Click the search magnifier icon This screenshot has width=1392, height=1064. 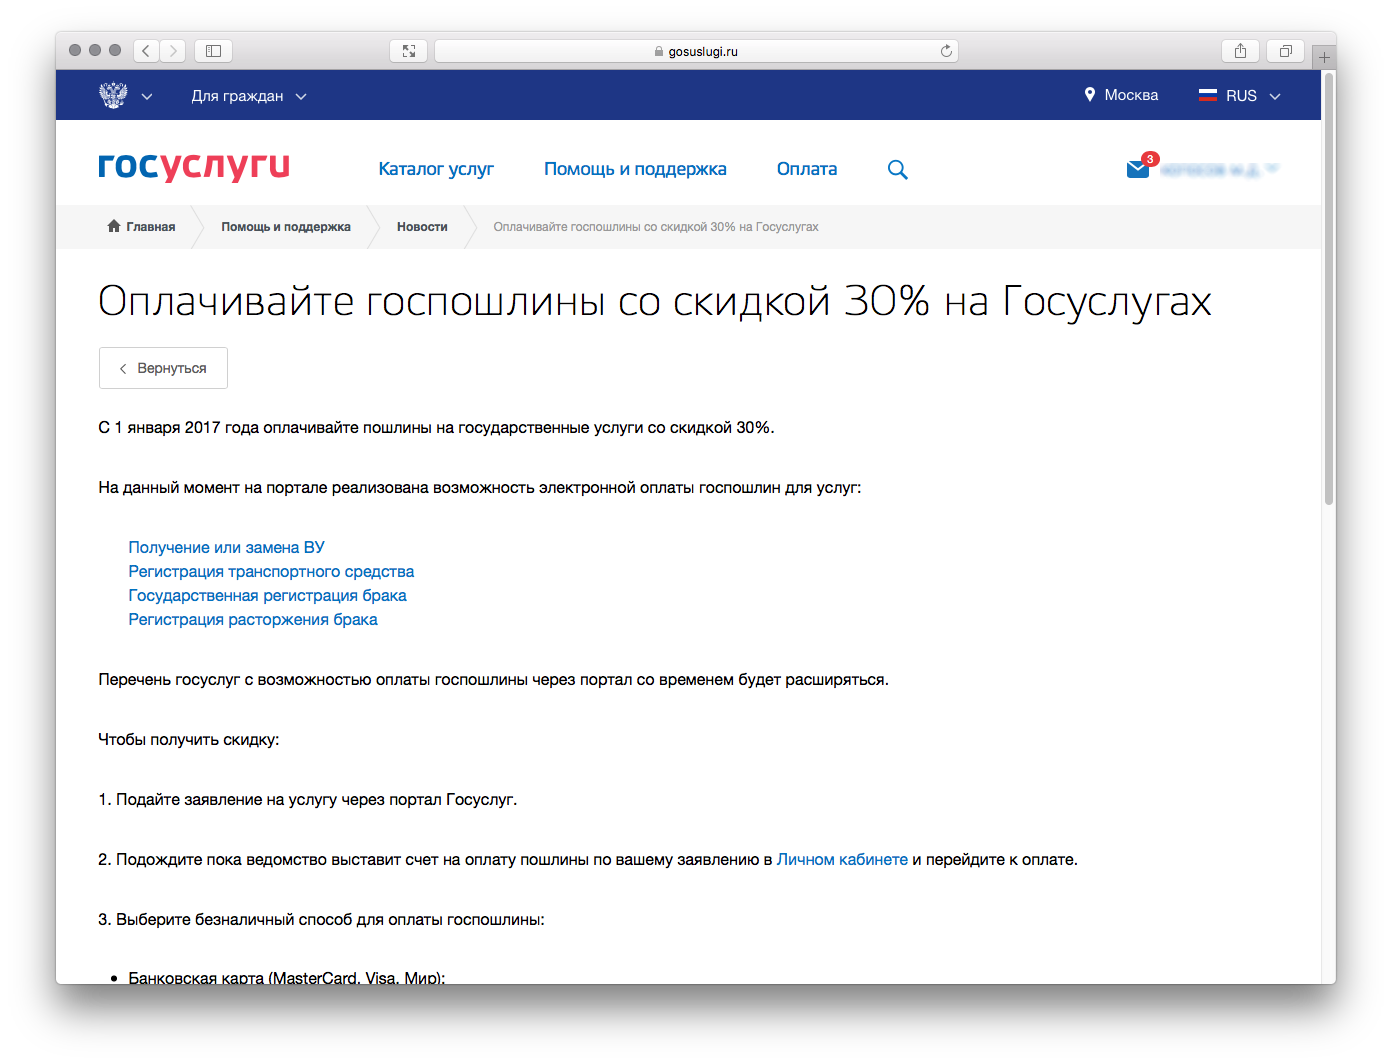(898, 170)
